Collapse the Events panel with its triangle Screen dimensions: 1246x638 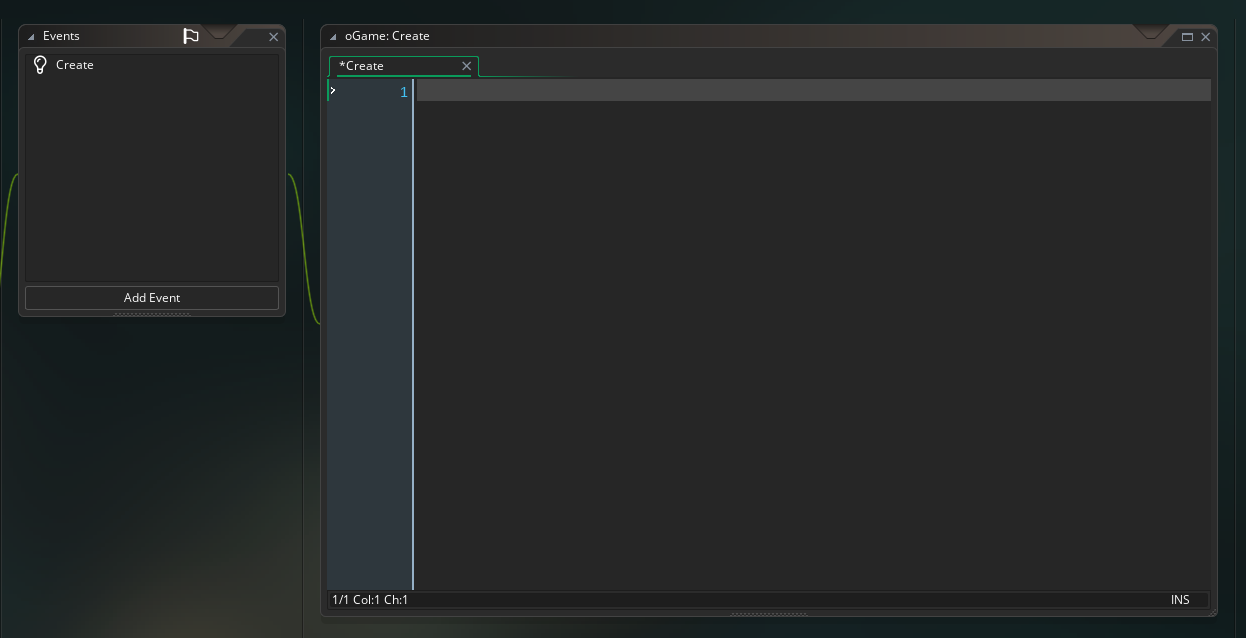click(x=31, y=37)
